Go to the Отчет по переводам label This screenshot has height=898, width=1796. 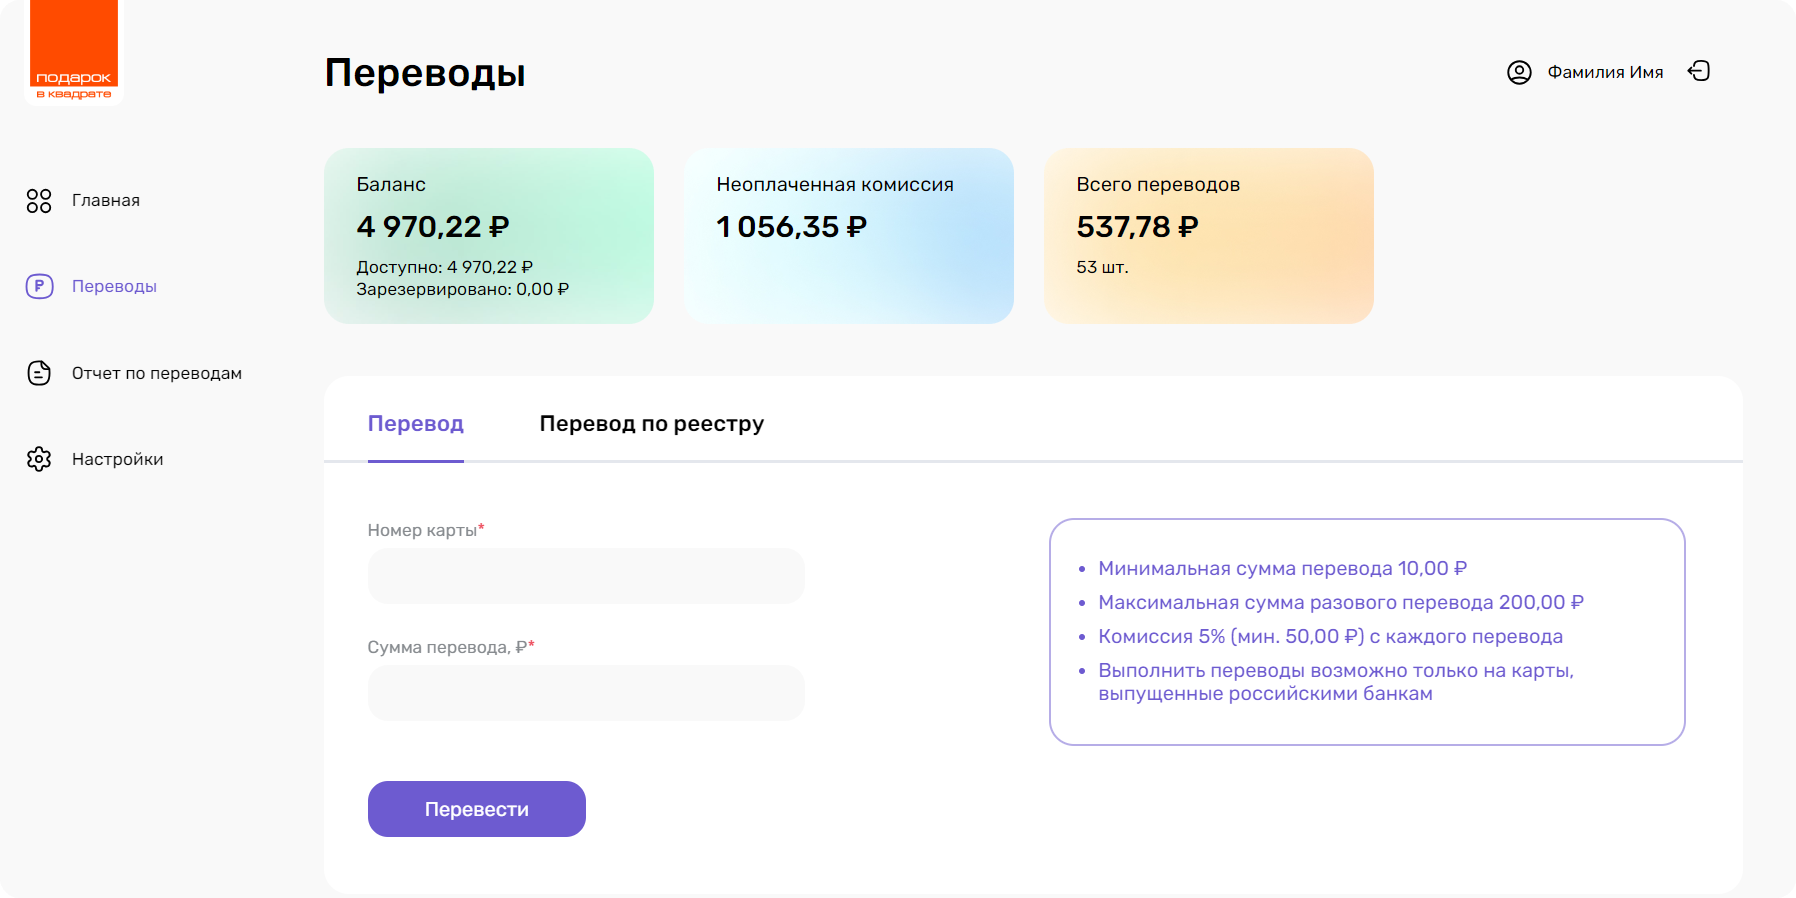pos(157,373)
